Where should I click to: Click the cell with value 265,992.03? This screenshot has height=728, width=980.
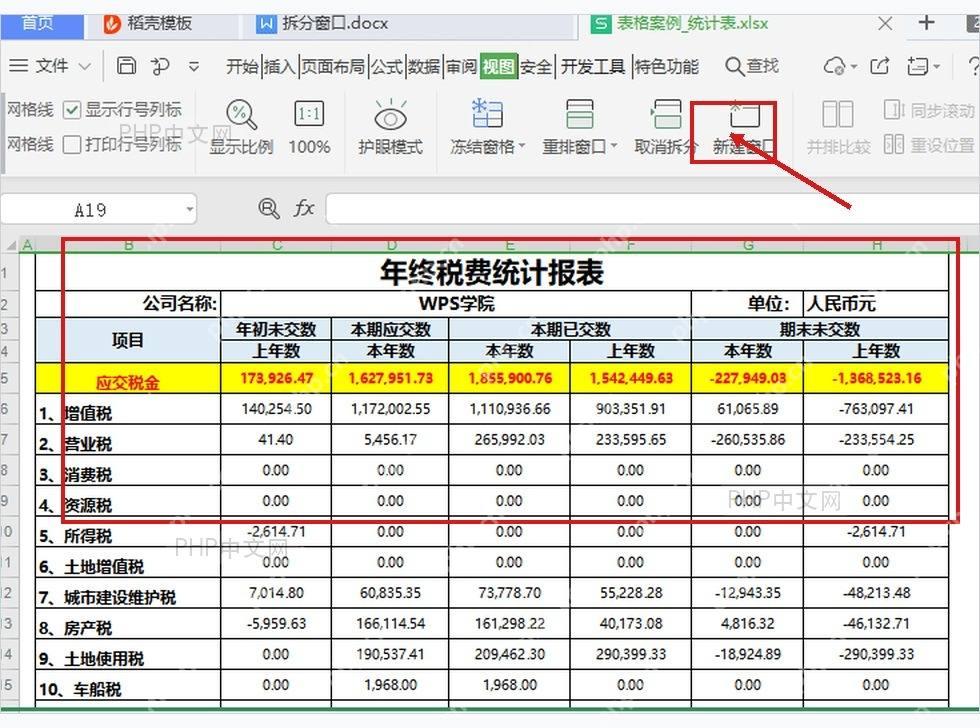coord(509,440)
